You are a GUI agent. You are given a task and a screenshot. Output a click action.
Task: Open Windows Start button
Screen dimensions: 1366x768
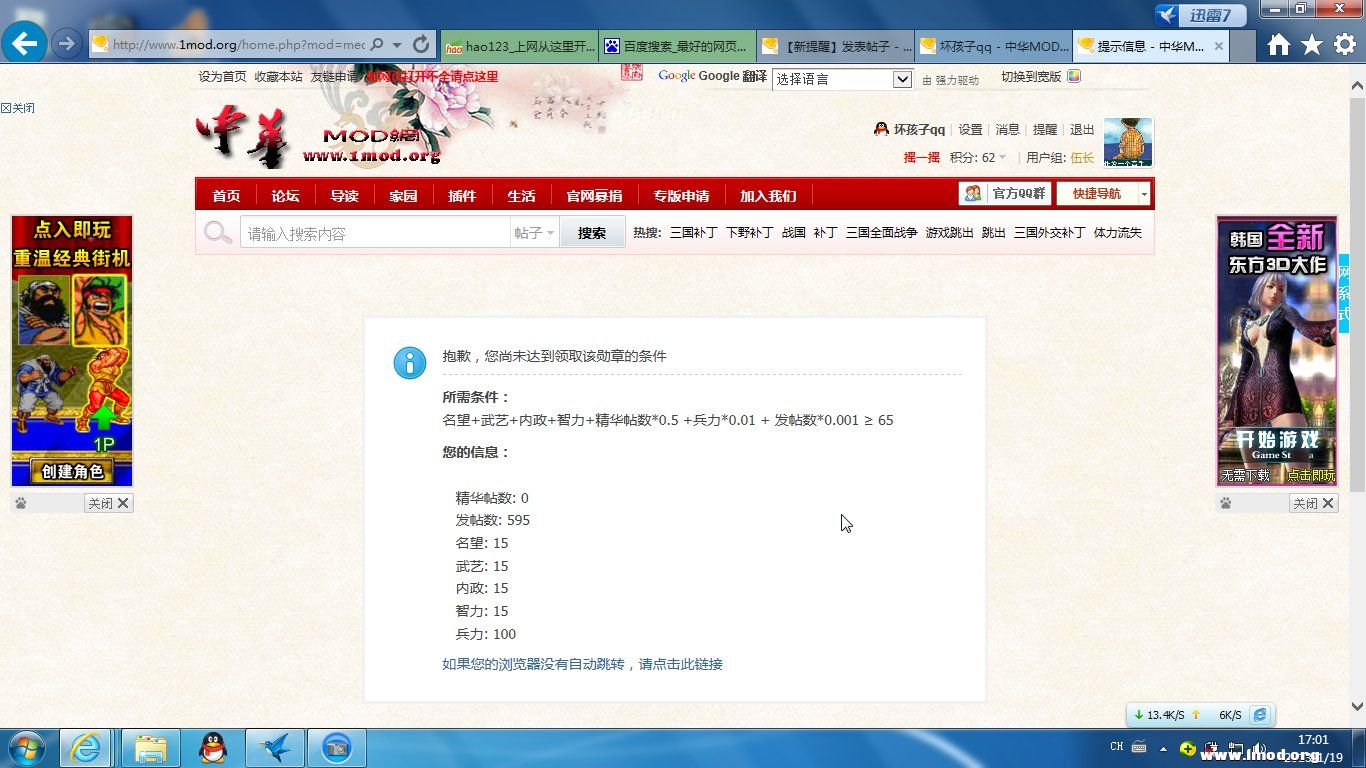27,747
